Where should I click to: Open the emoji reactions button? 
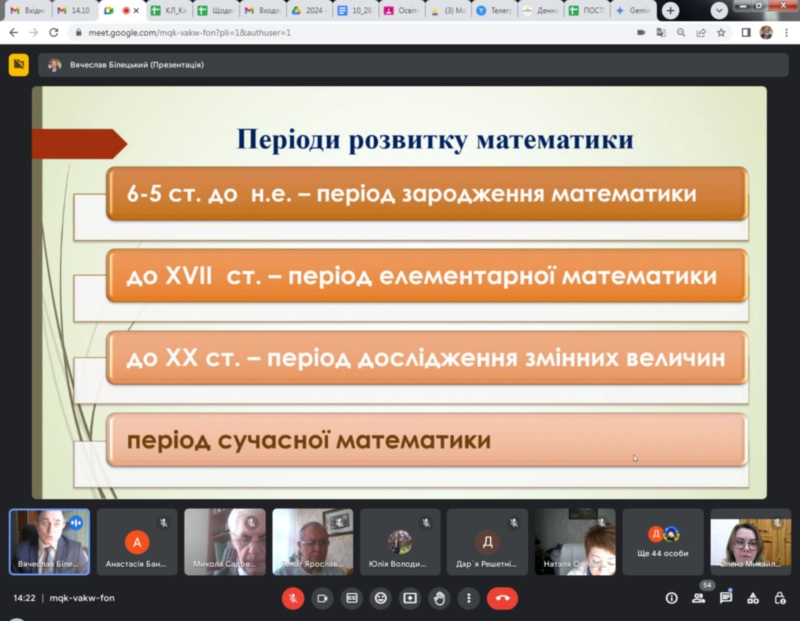coord(380,598)
